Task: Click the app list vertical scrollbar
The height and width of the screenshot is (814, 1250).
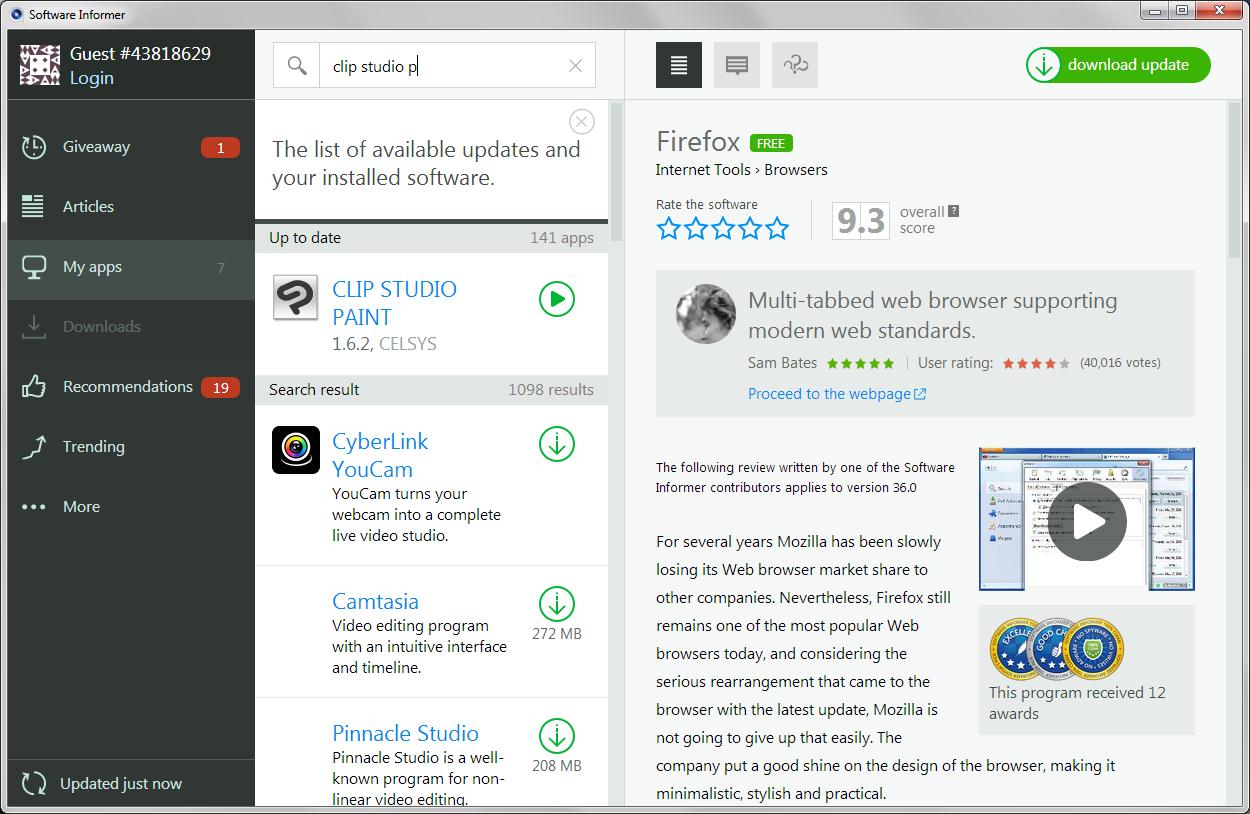Action: (616, 170)
